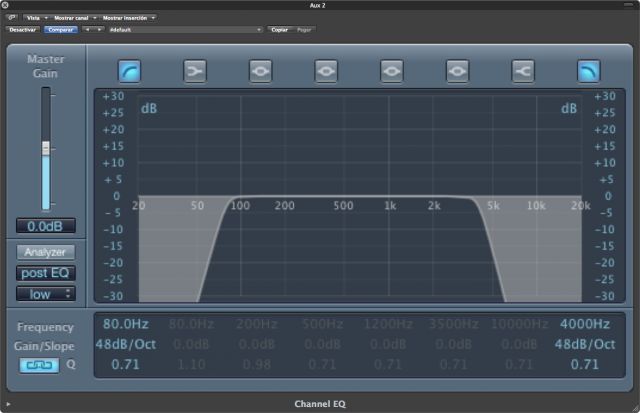
Task: Open the preset '#default' dropdown
Action: click(185, 30)
